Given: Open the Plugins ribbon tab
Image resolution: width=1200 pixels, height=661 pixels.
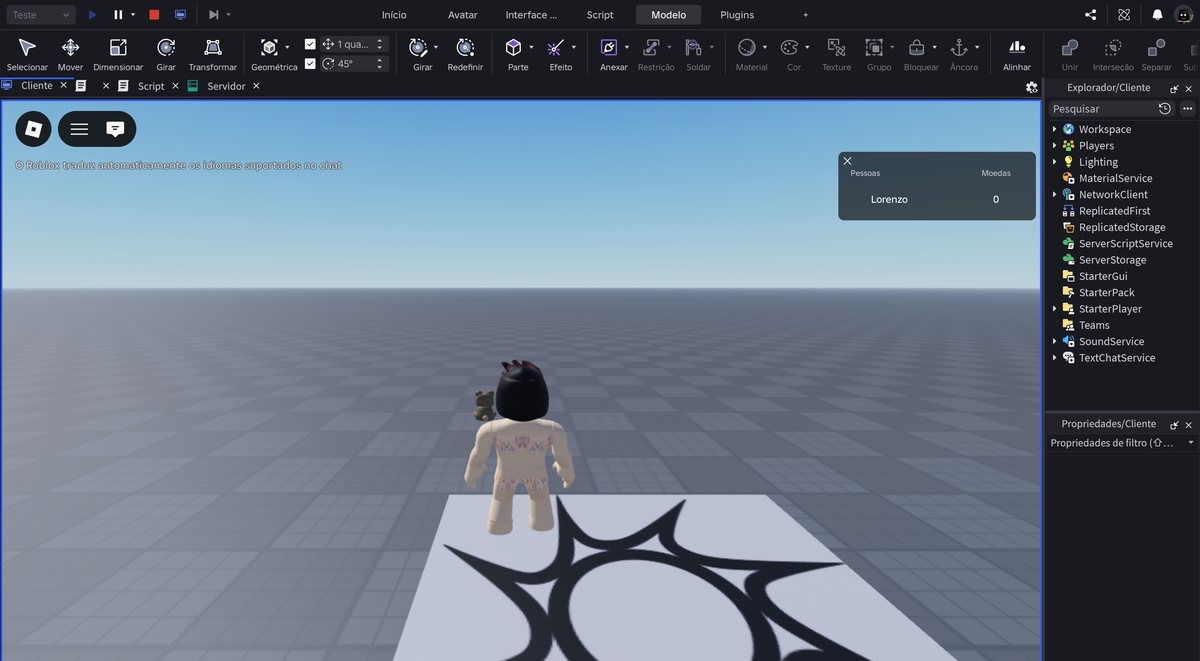Looking at the screenshot, I should [x=737, y=15].
